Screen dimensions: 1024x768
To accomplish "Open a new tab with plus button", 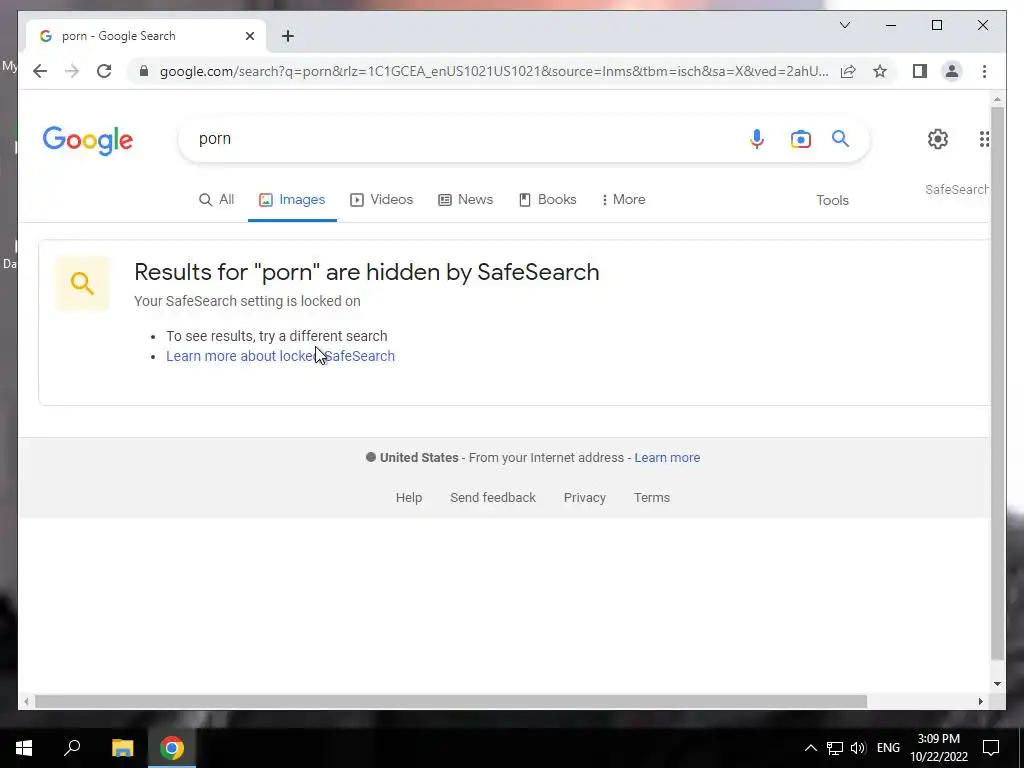I will pyautogui.click(x=288, y=36).
